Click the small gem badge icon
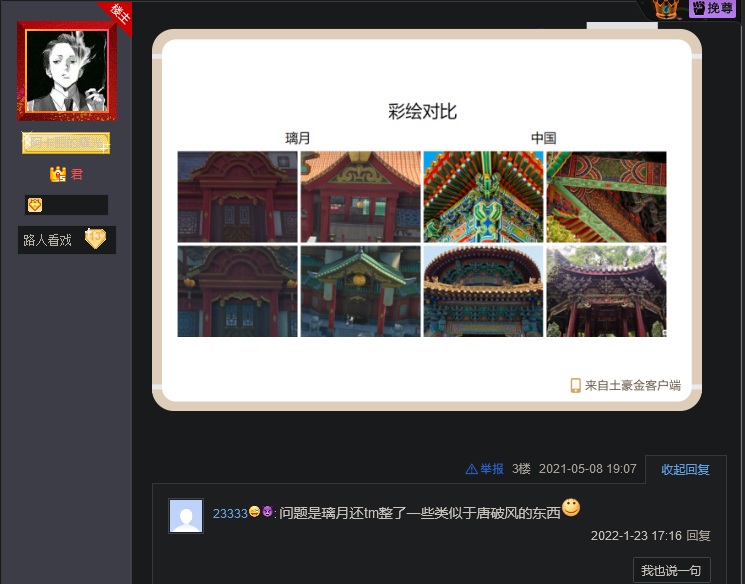Image resolution: width=745 pixels, height=584 pixels. pyautogui.click(x=35, y=205)
